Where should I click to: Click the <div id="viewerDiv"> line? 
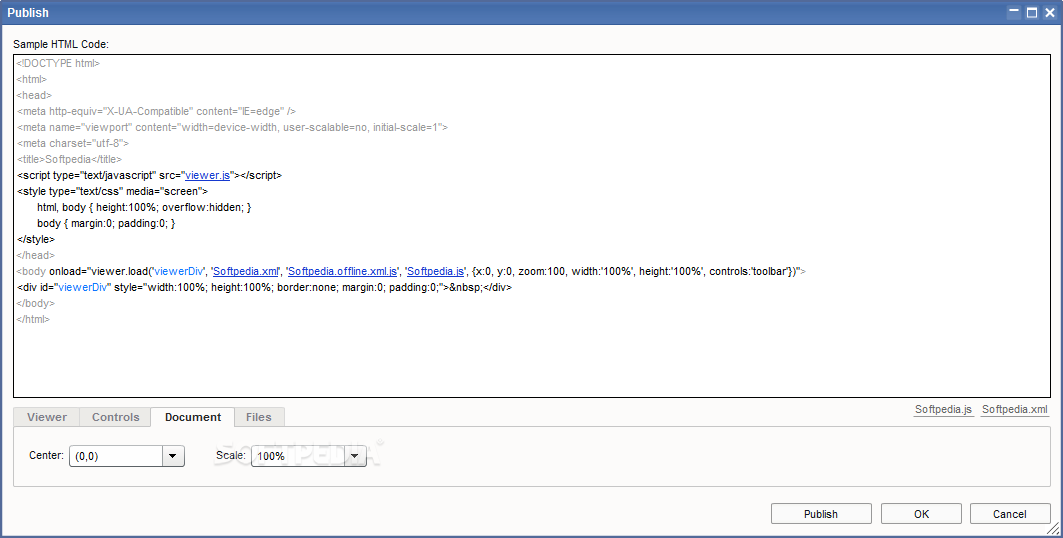coord(264,287)
